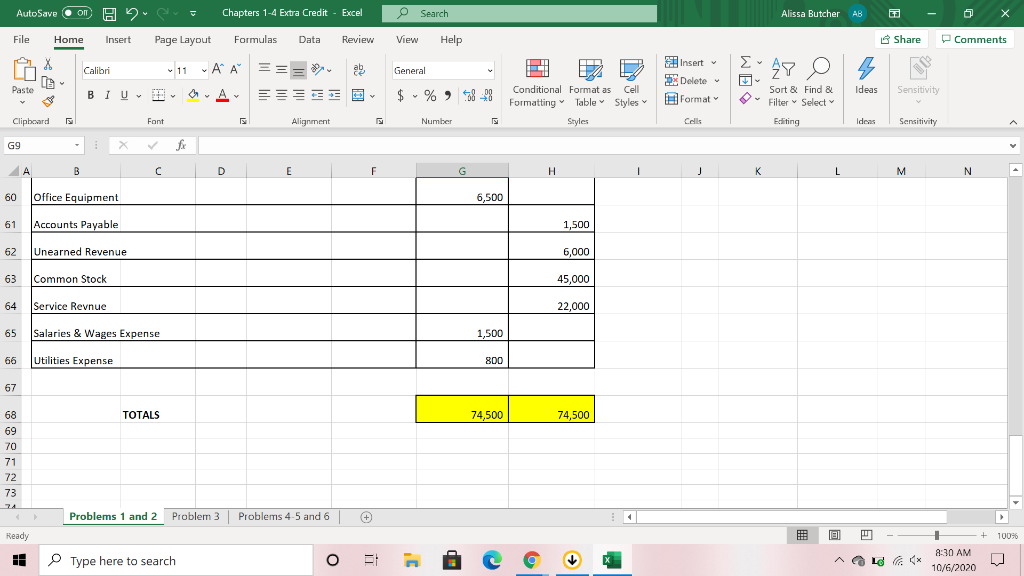Viewport: 1024px width, 576px height.
Task: Switch to the Formulas ribbon tab
Action: tap(255, 39)
